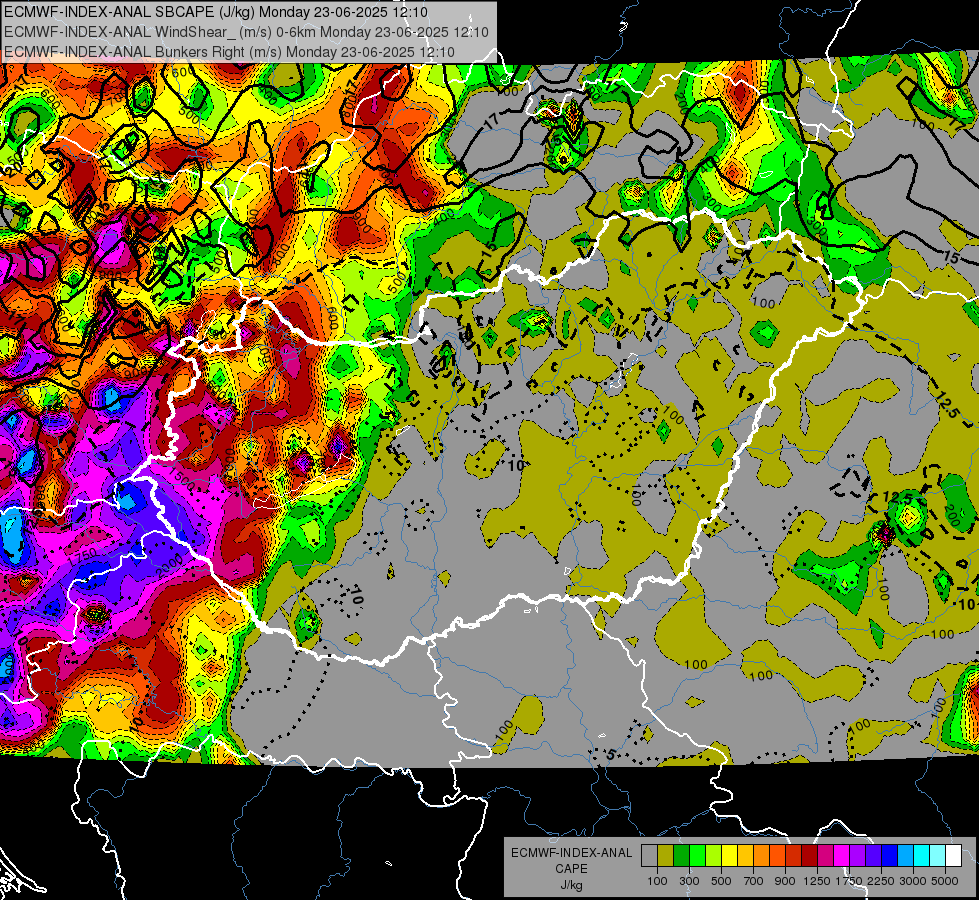979x900 pixels.
Task: Click the pale cyan legend swatch
Action: pyautogui.click(x=938, y=856)
